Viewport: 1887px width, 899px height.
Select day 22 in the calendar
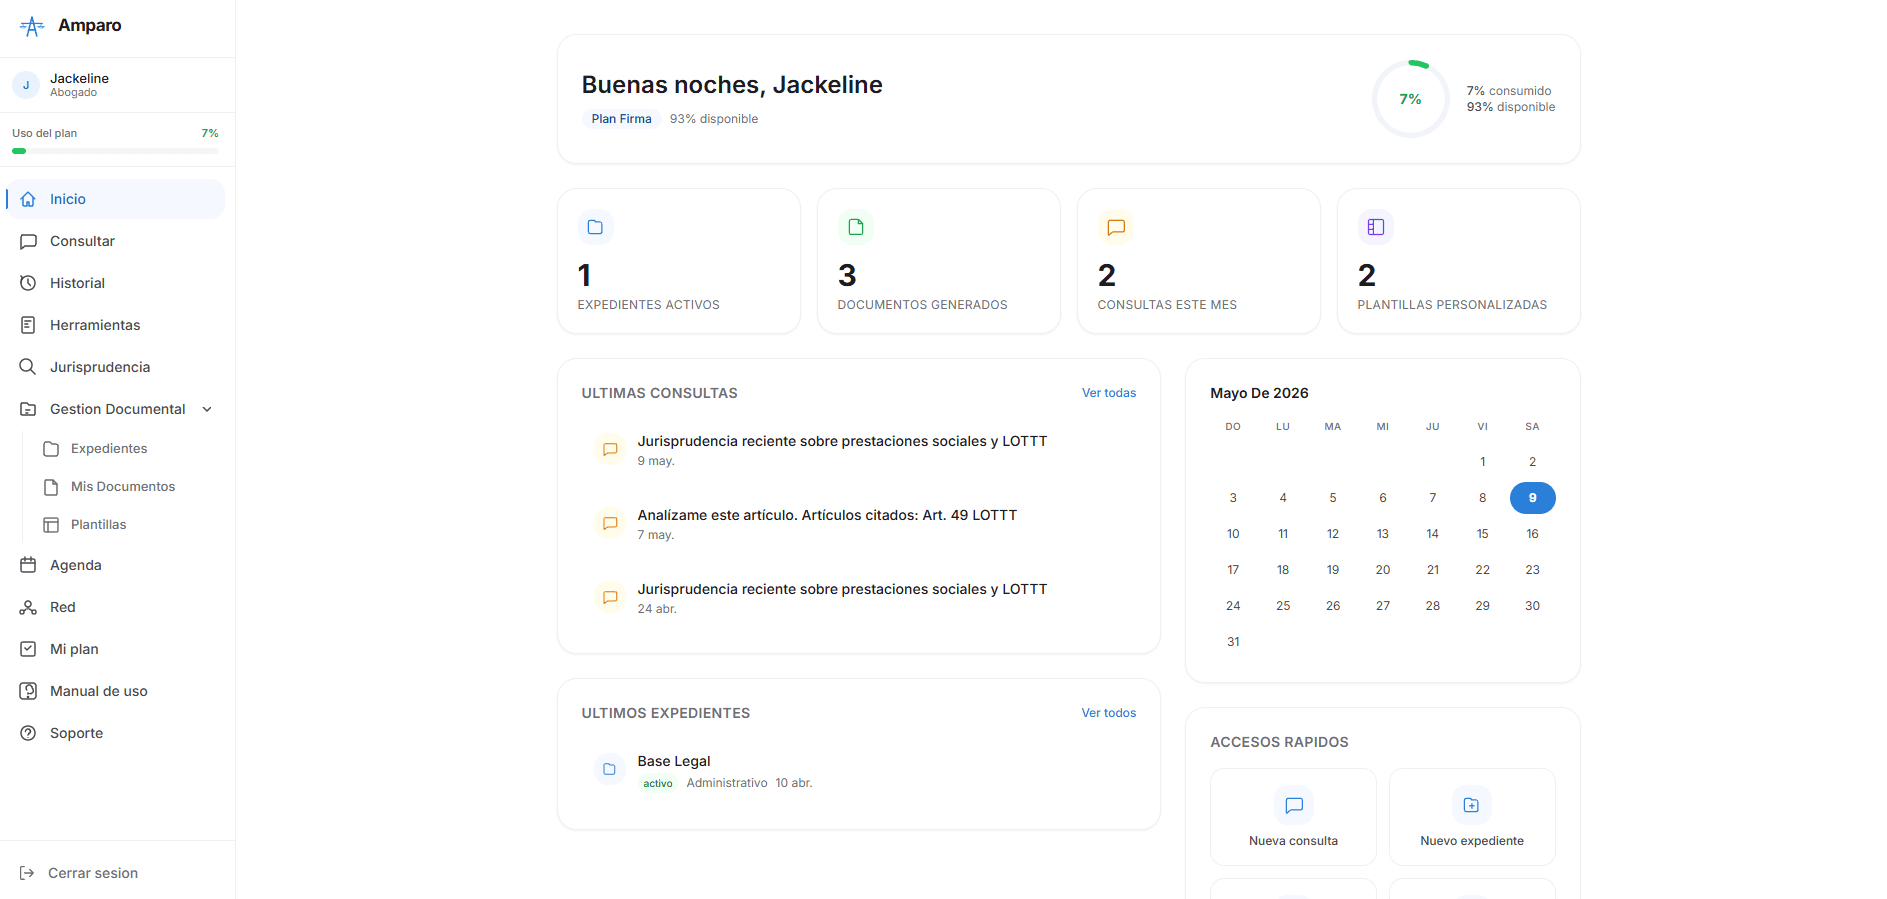pyautogui.click(x=1482, y=570)
